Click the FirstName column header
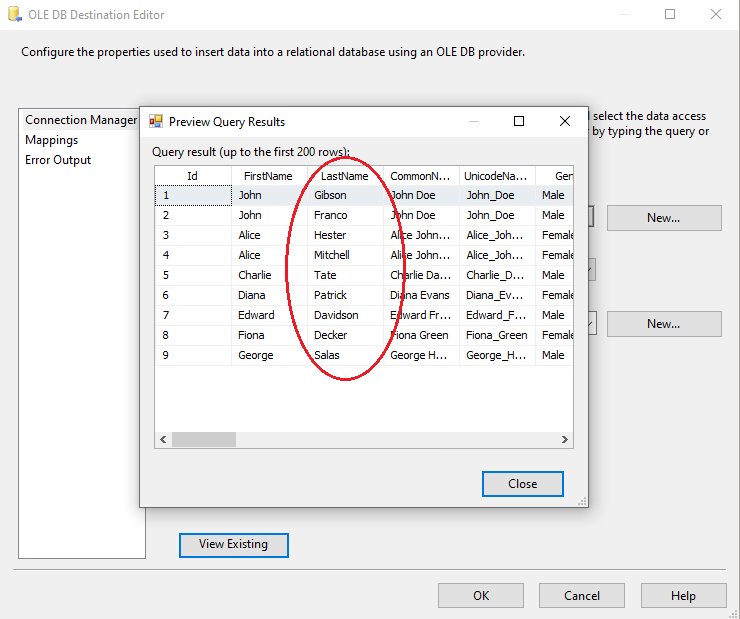The image size is (740, 619). tap(268, 176)
